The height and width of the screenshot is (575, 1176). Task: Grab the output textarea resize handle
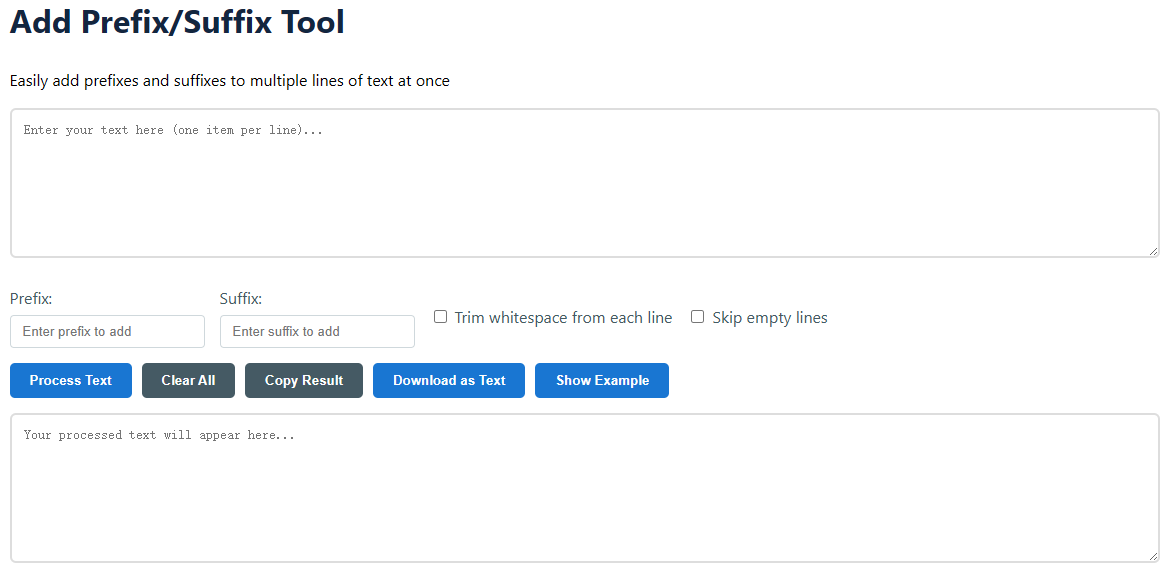(1153, 556)
